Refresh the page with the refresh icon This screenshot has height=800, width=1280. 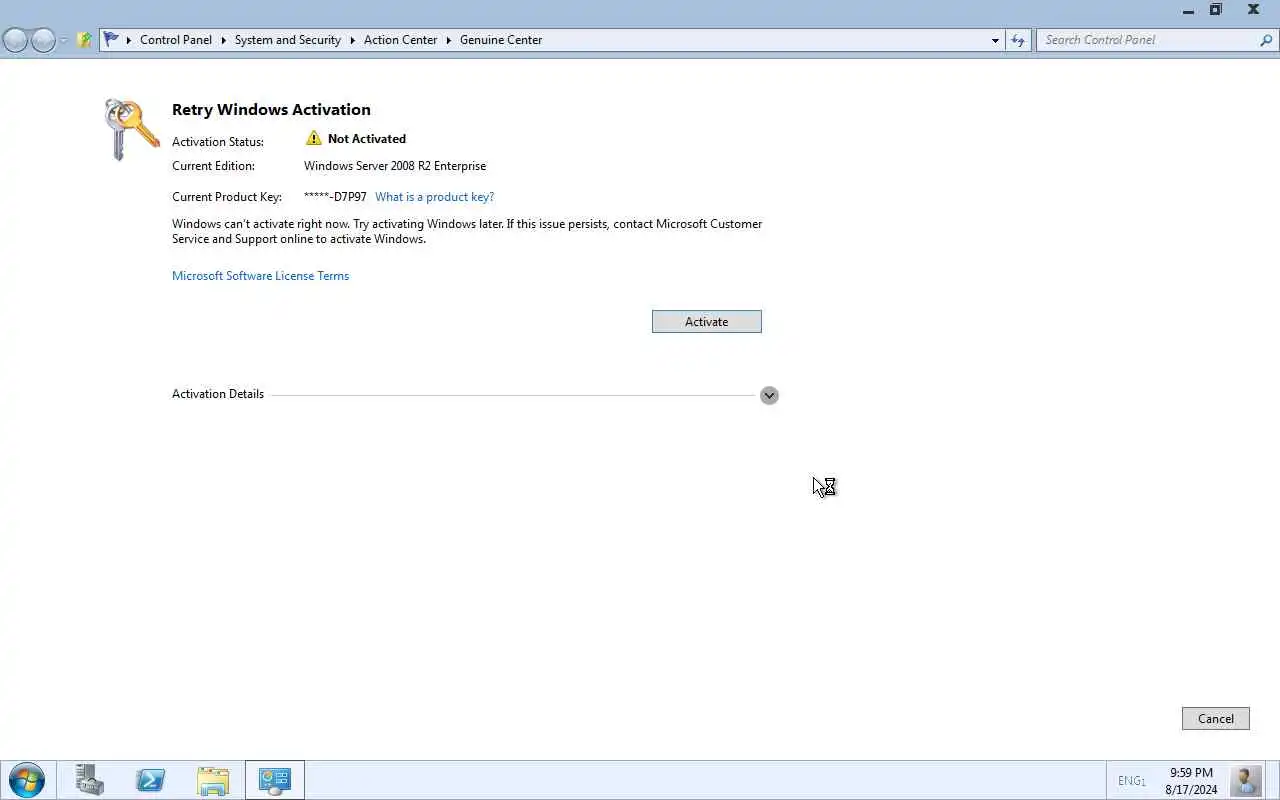(1018, 40)
